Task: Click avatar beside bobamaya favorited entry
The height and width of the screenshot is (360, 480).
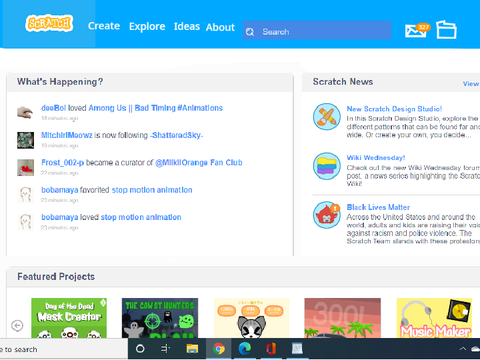Action: coord(25,195)
